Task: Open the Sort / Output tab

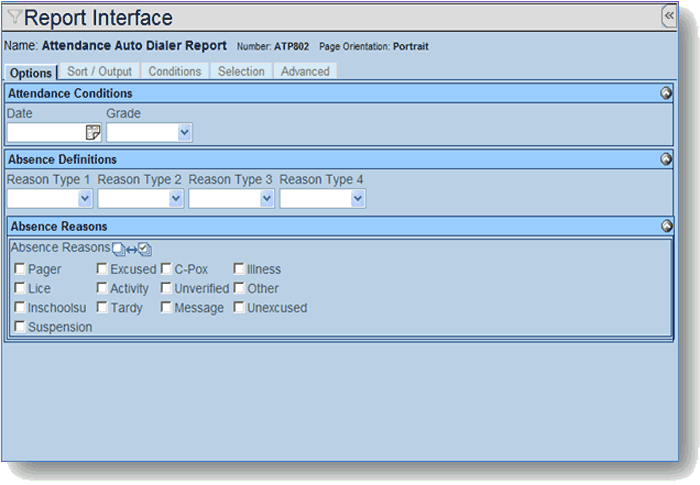Action: point(99,71)
